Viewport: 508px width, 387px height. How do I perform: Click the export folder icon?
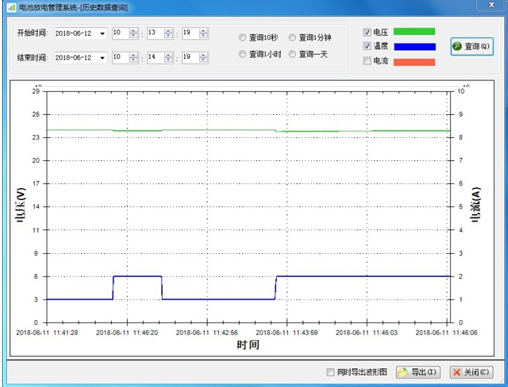click(403, 372)
